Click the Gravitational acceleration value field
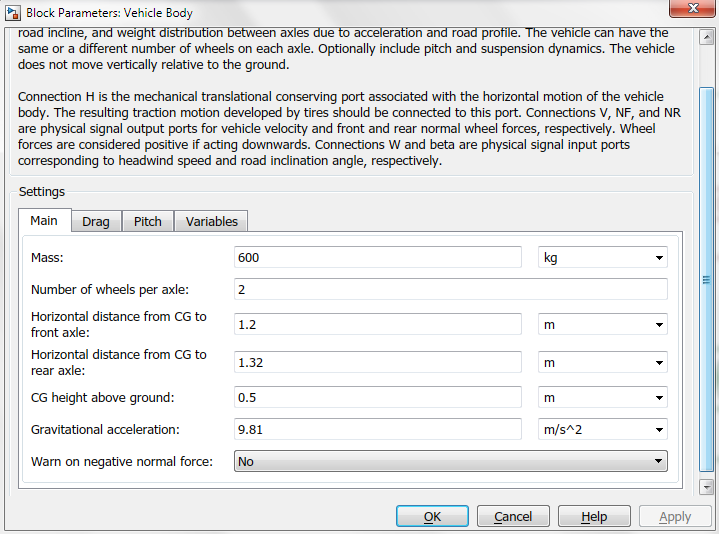This screenshot has width=719, height=534. [378, 429]
